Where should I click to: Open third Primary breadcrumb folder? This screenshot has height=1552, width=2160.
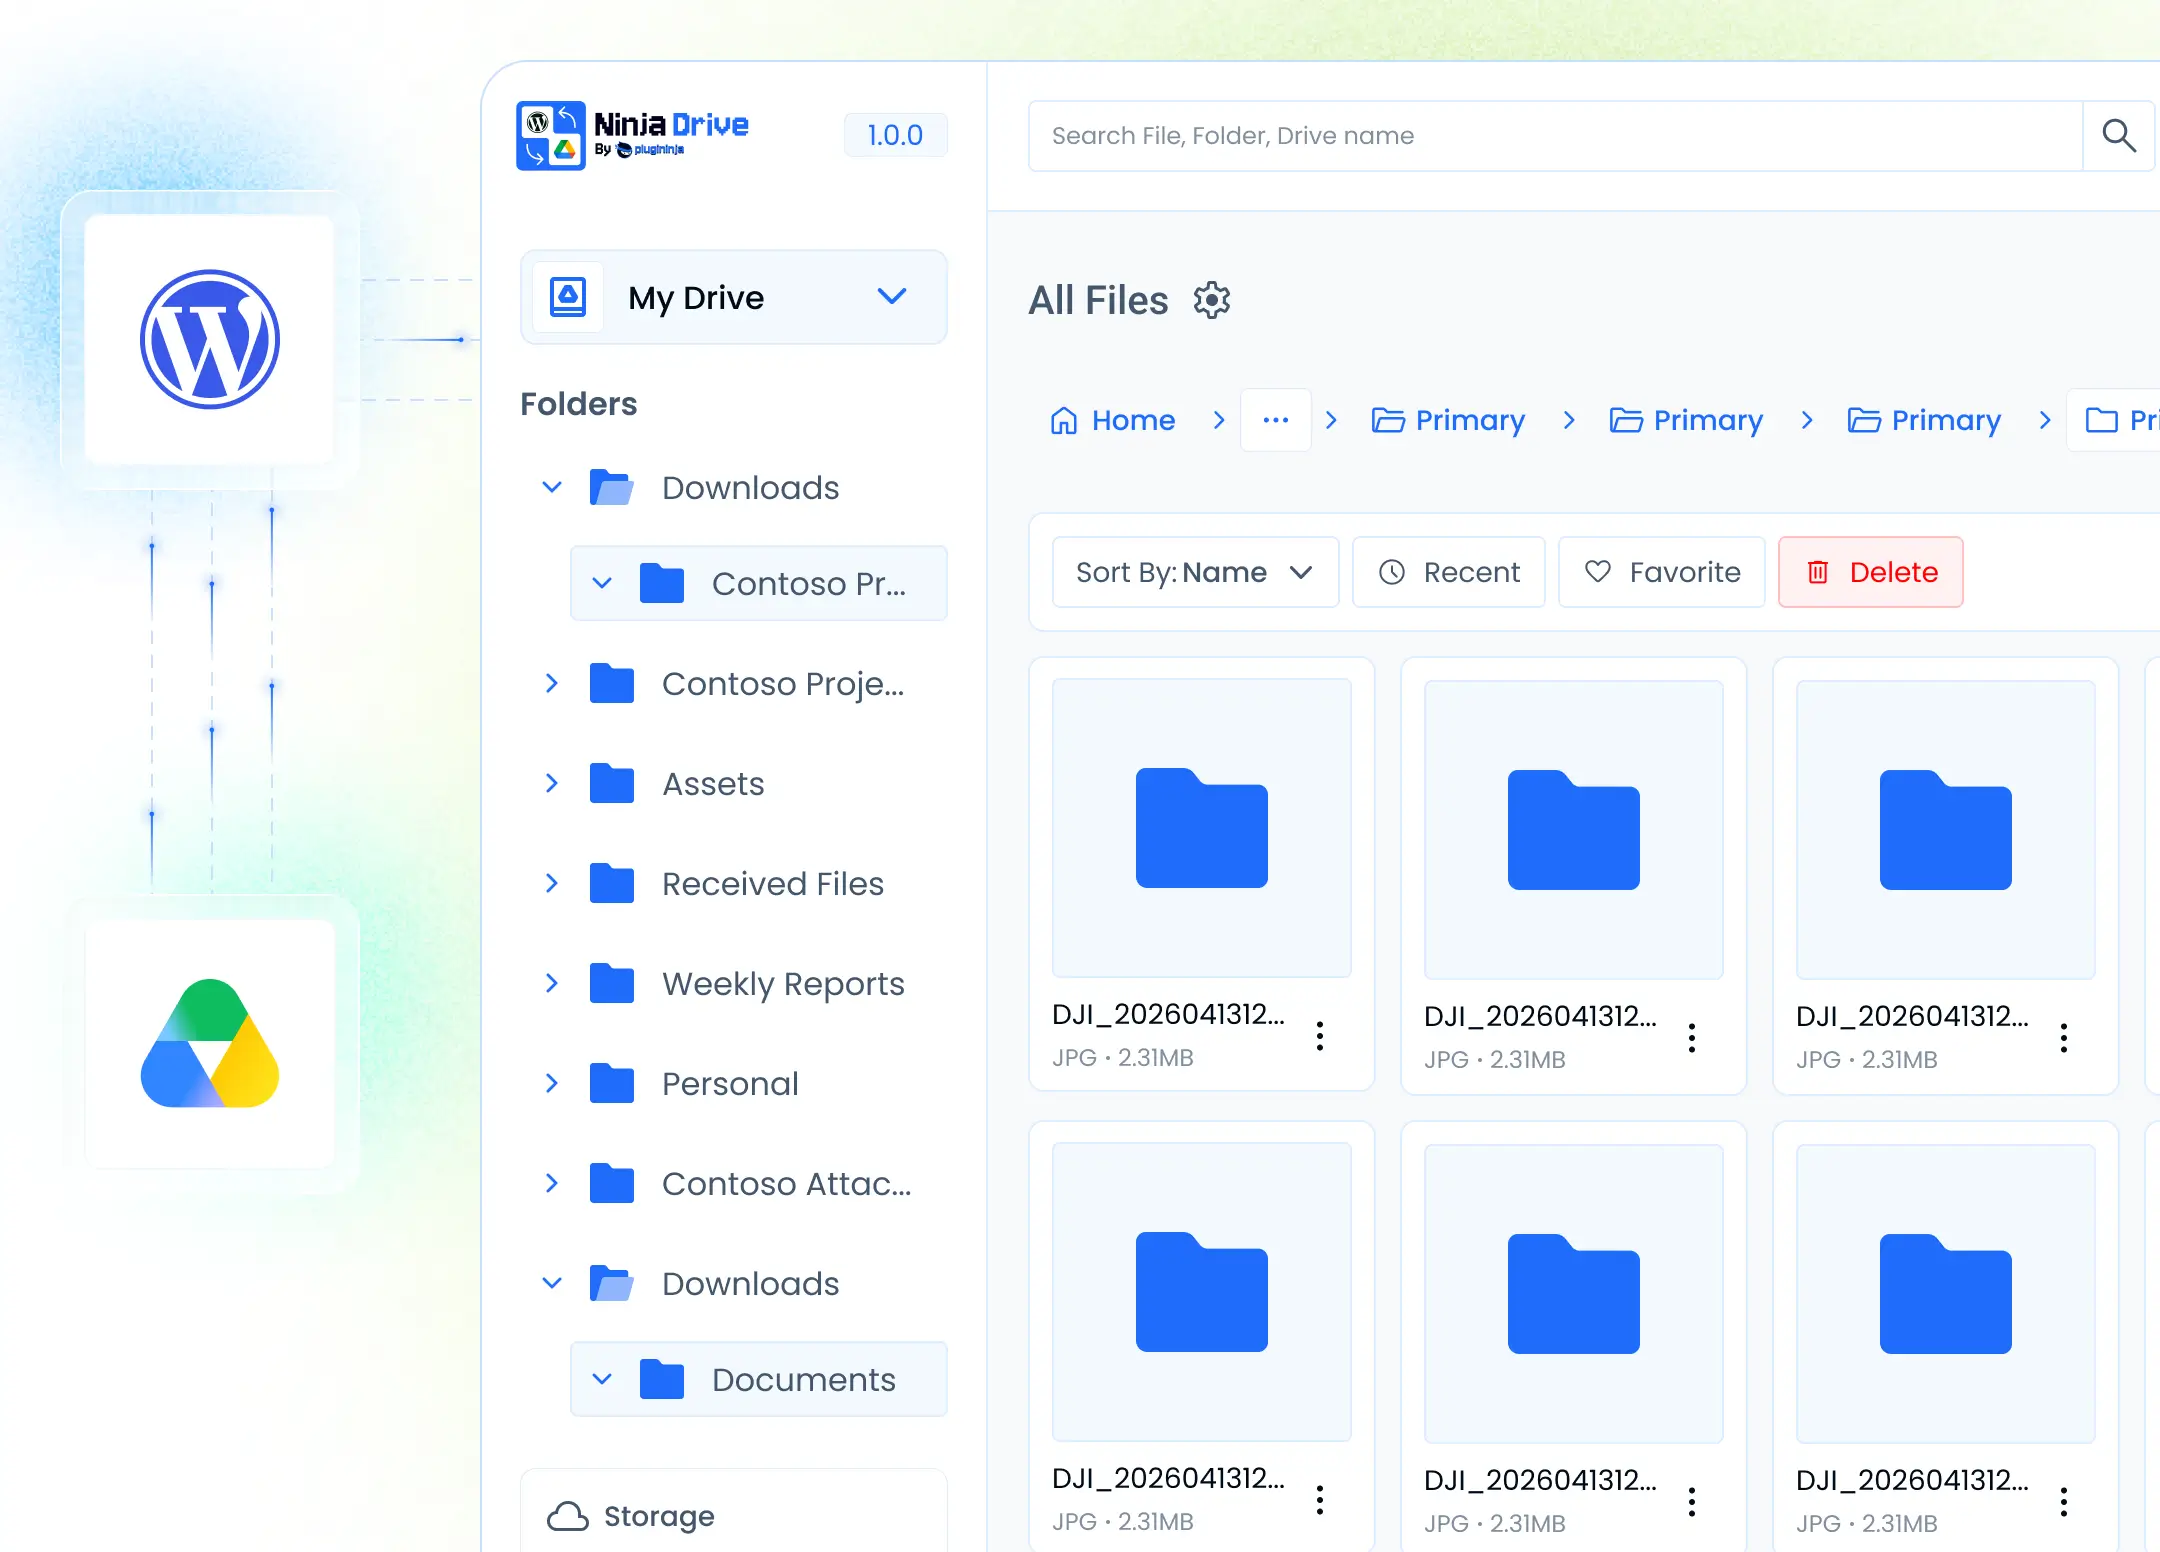coord(1924,420)
